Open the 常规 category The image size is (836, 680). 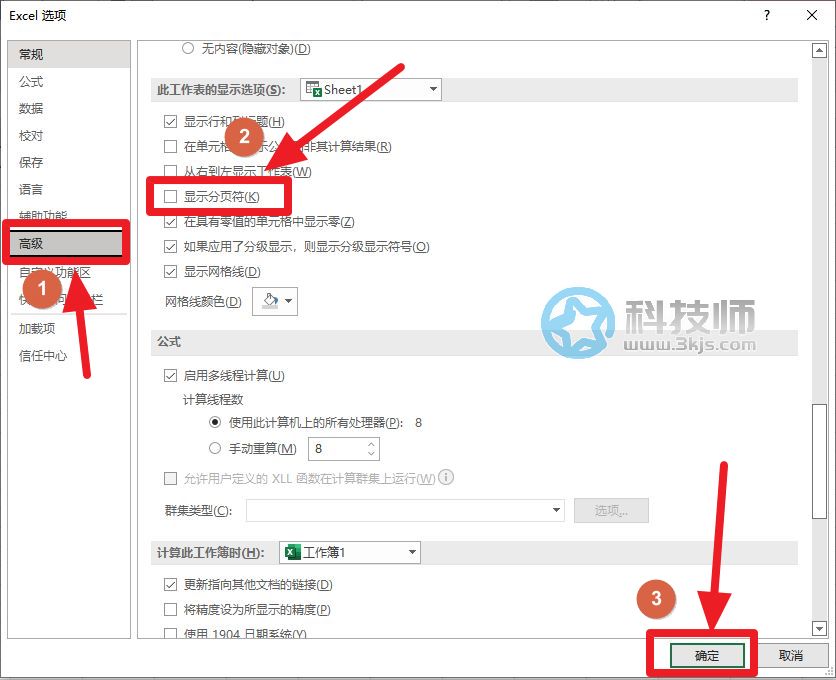point(69,54)
